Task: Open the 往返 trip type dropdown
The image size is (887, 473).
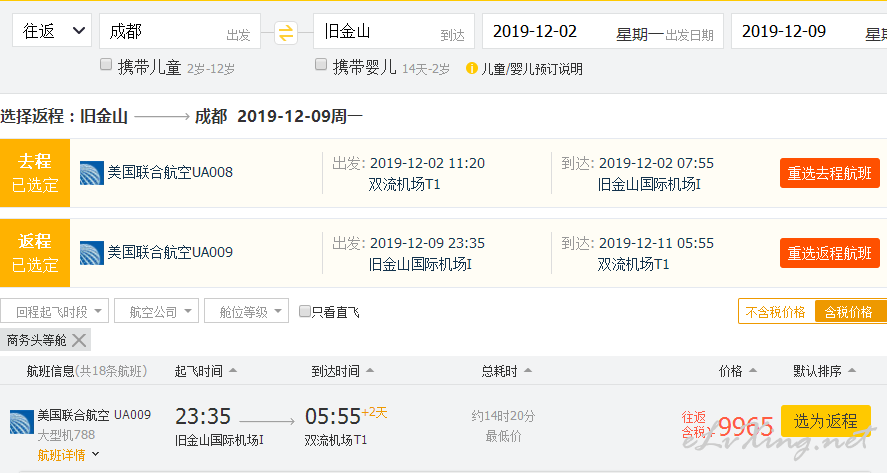Action: (x=53, y=31)
